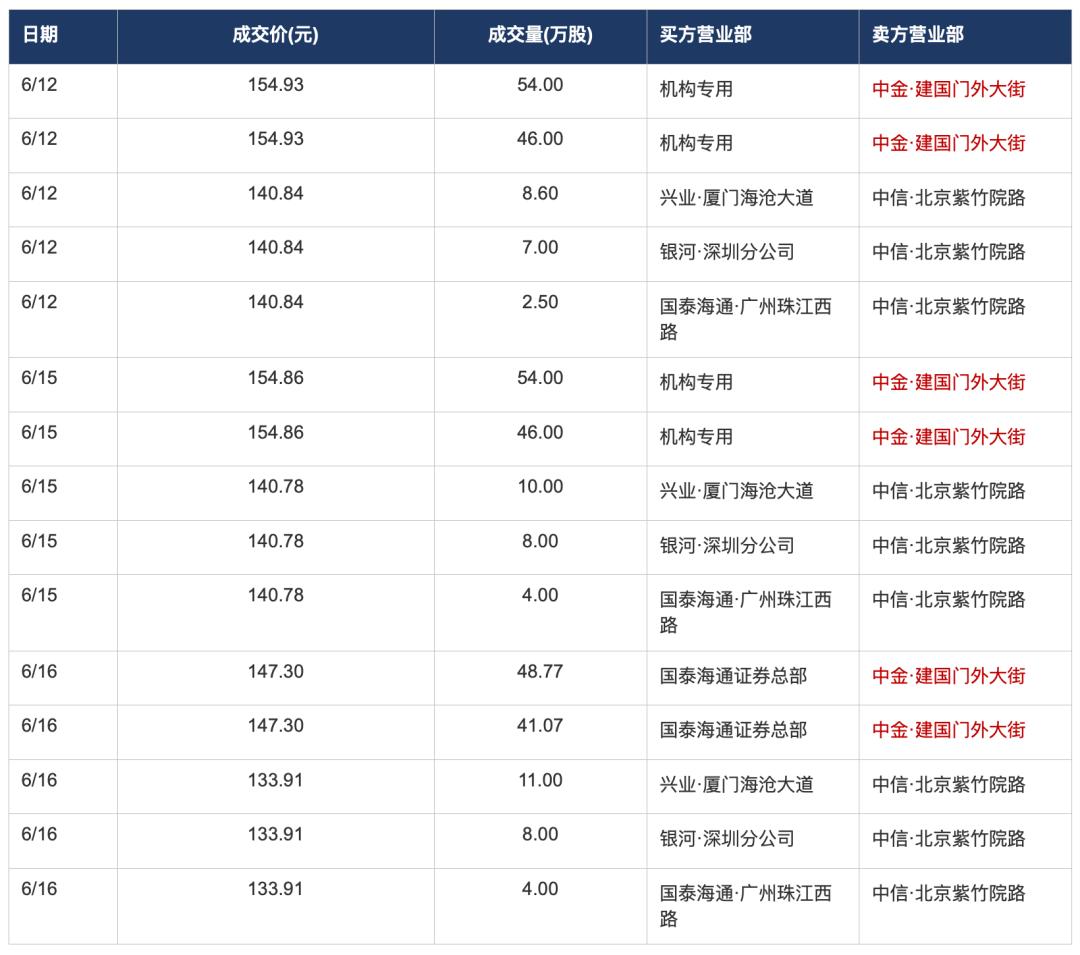1080x955 pixels.
Task: Select 6/12 price 154.93 with volume 46.00
Action: click(276, 138)
